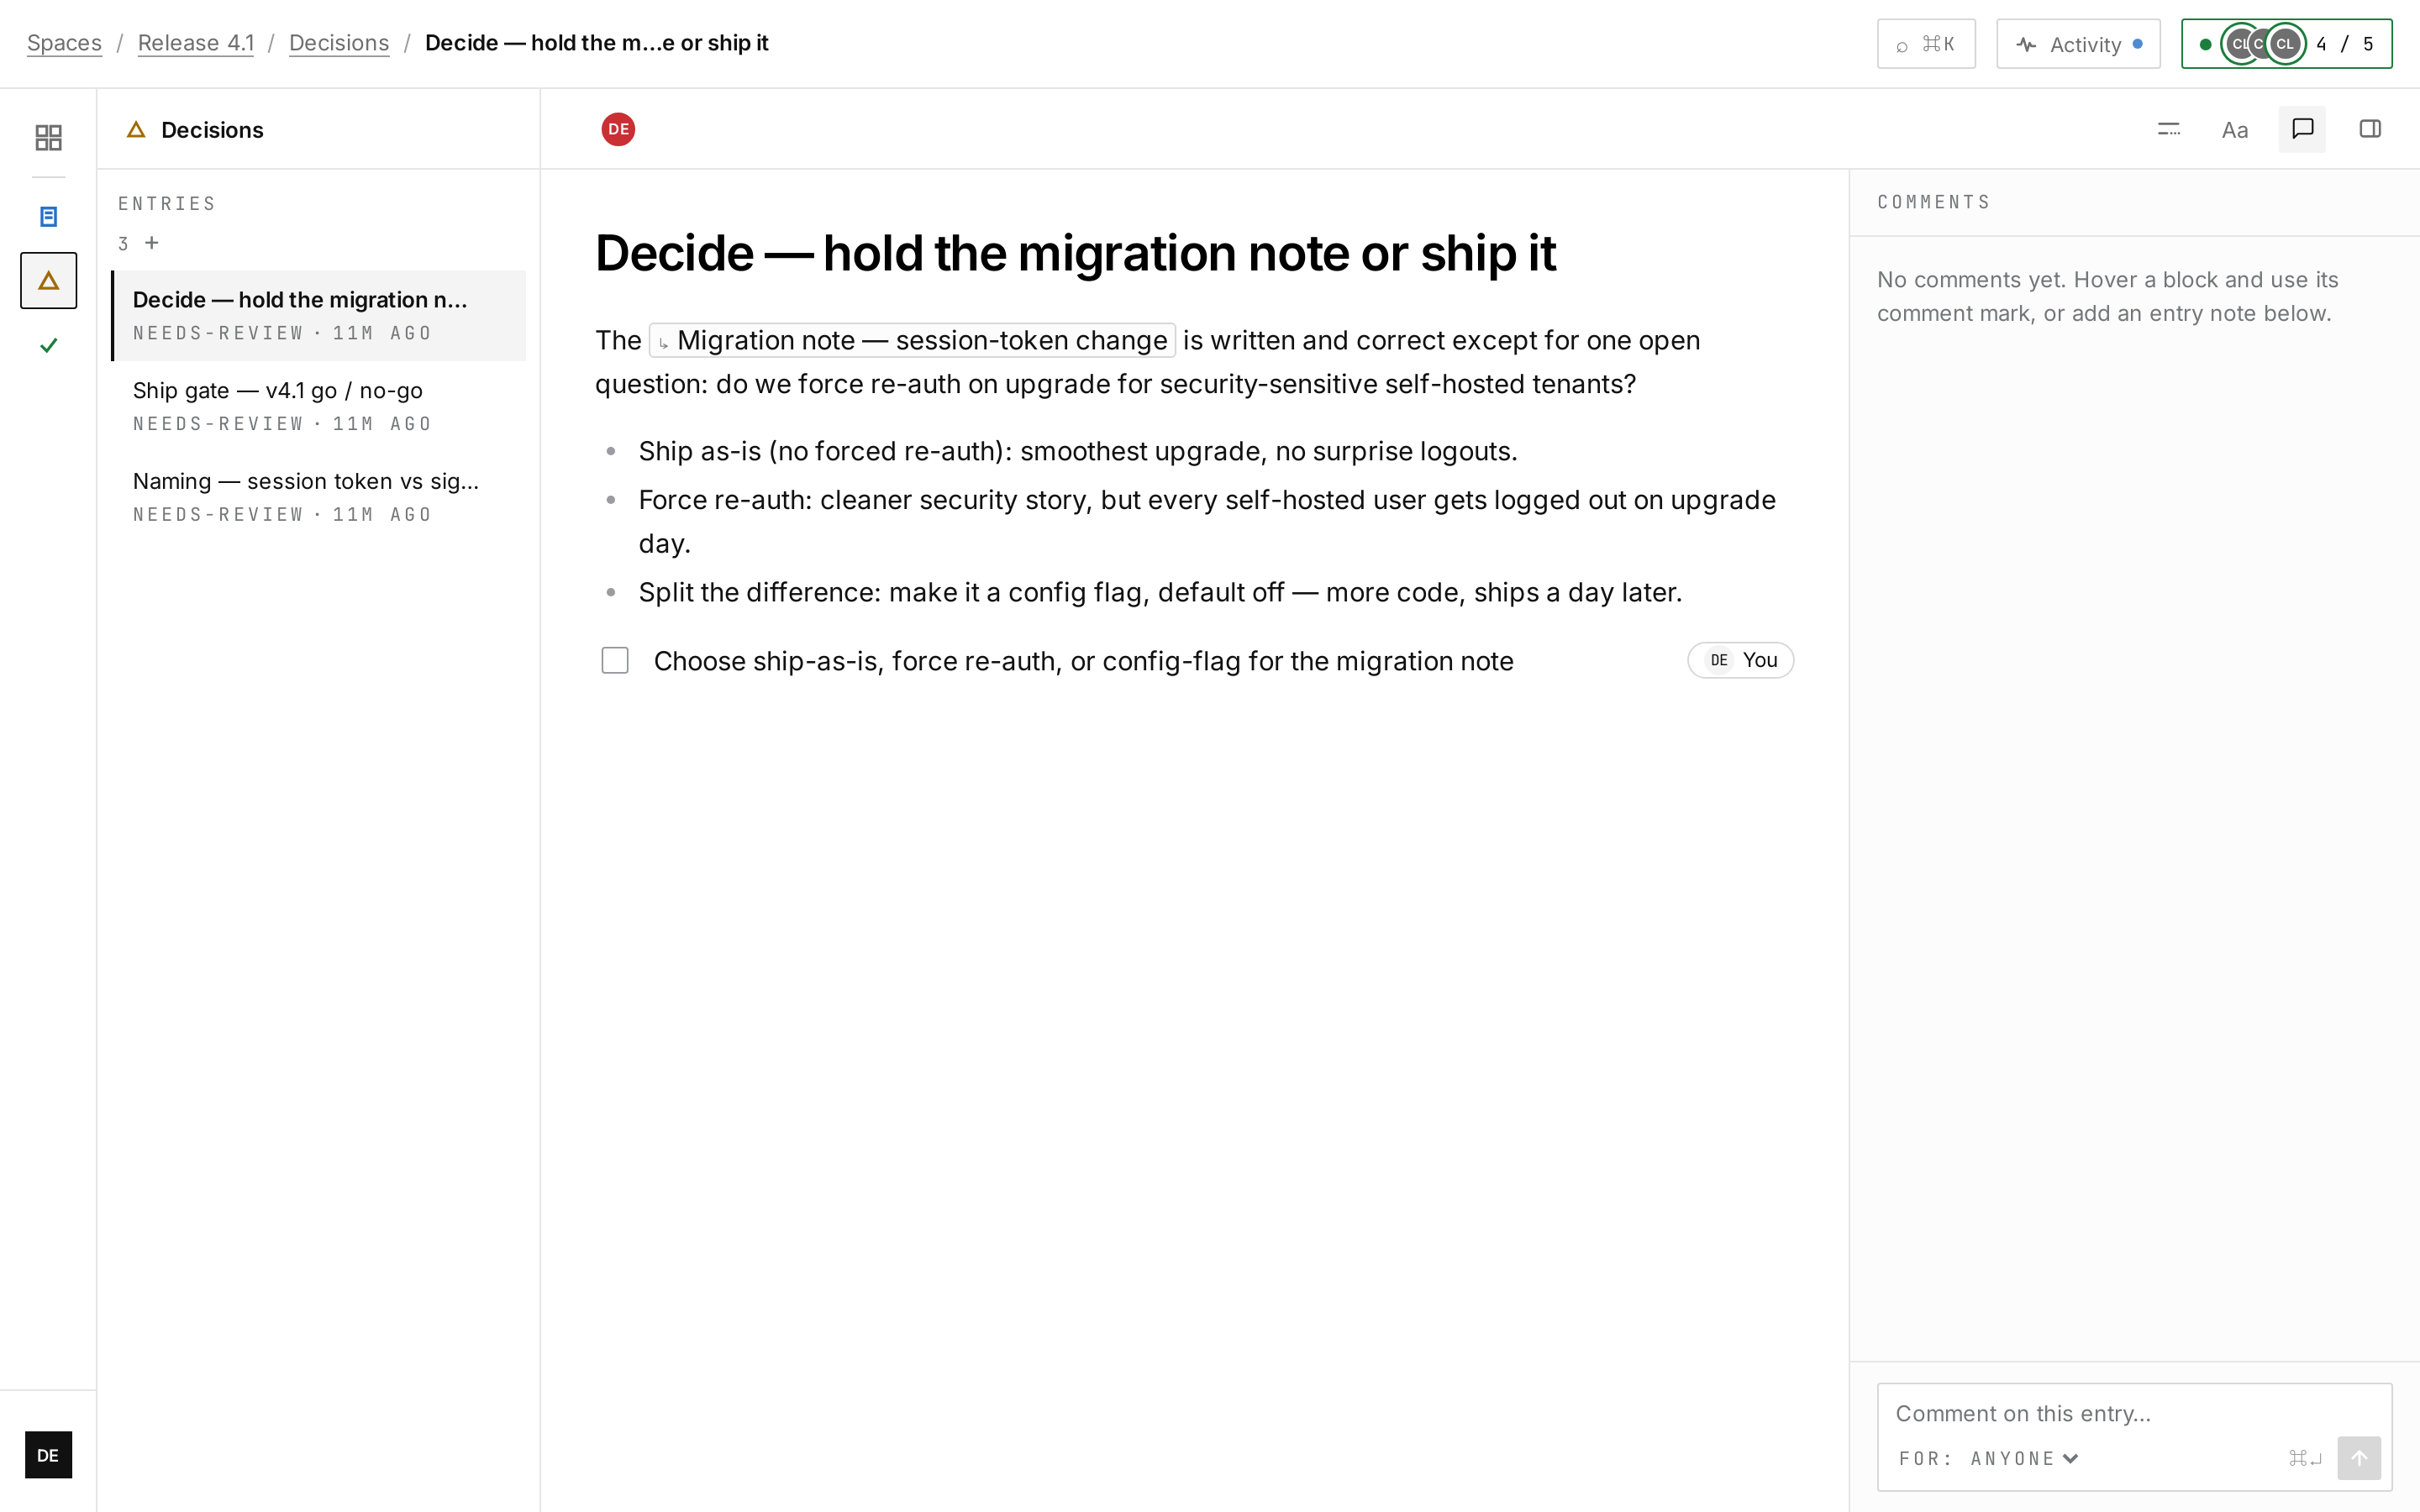The height and width of the screenshot is (1512, 2420).
Task: Open the FOR: ANYONE dropdown
Action: (1989, 1458)
